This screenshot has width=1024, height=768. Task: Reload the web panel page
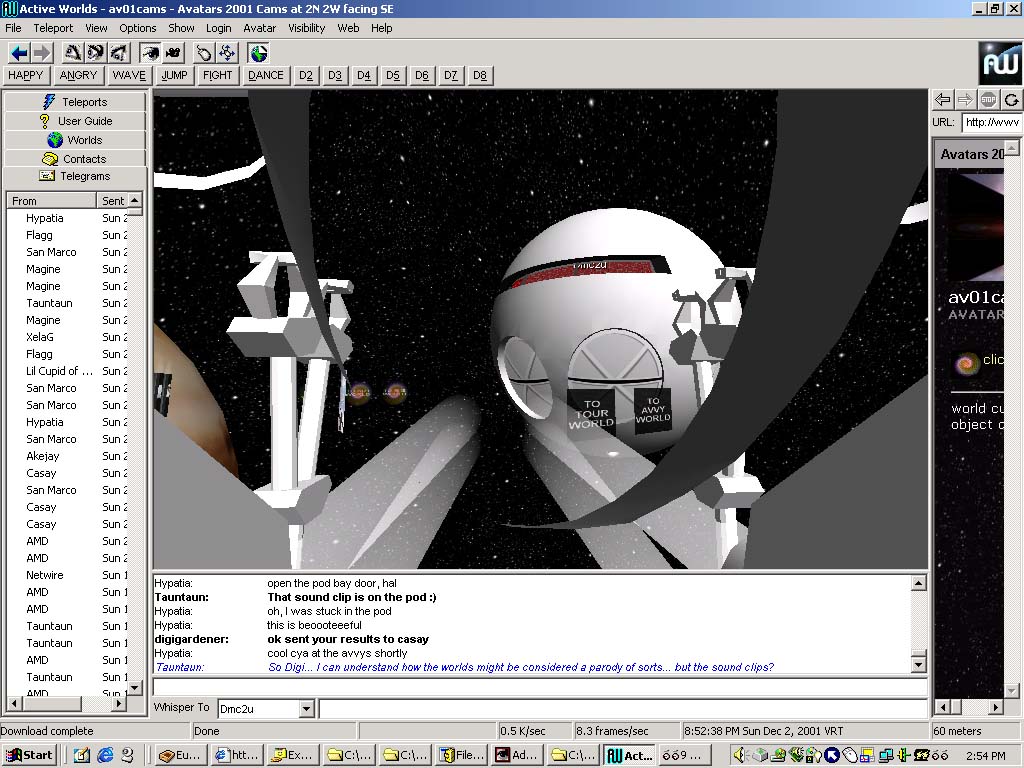click(1012, 99)
